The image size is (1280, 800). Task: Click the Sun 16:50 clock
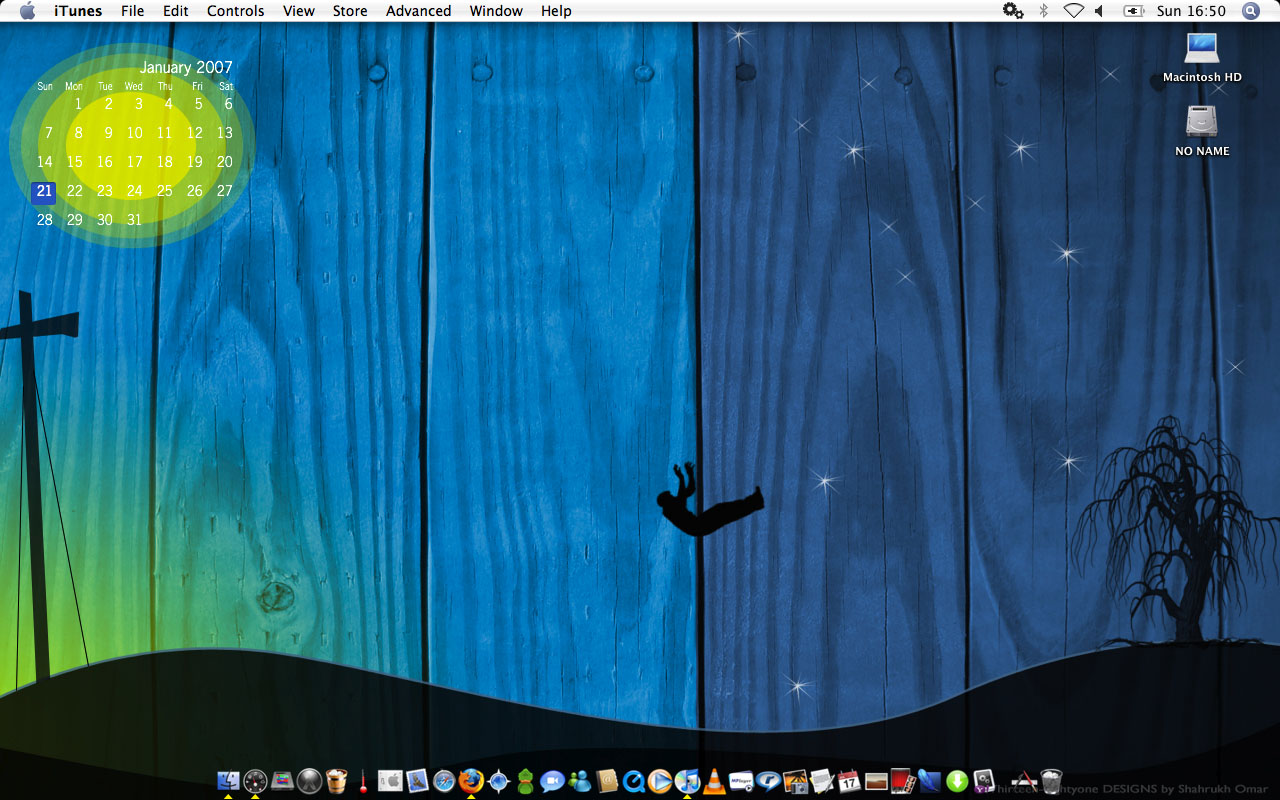tap(1191, 11)
